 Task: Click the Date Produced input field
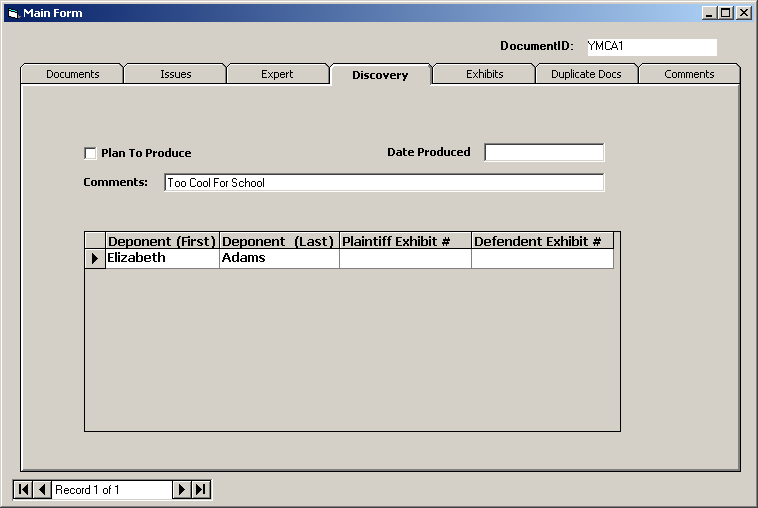pos(544,152)
